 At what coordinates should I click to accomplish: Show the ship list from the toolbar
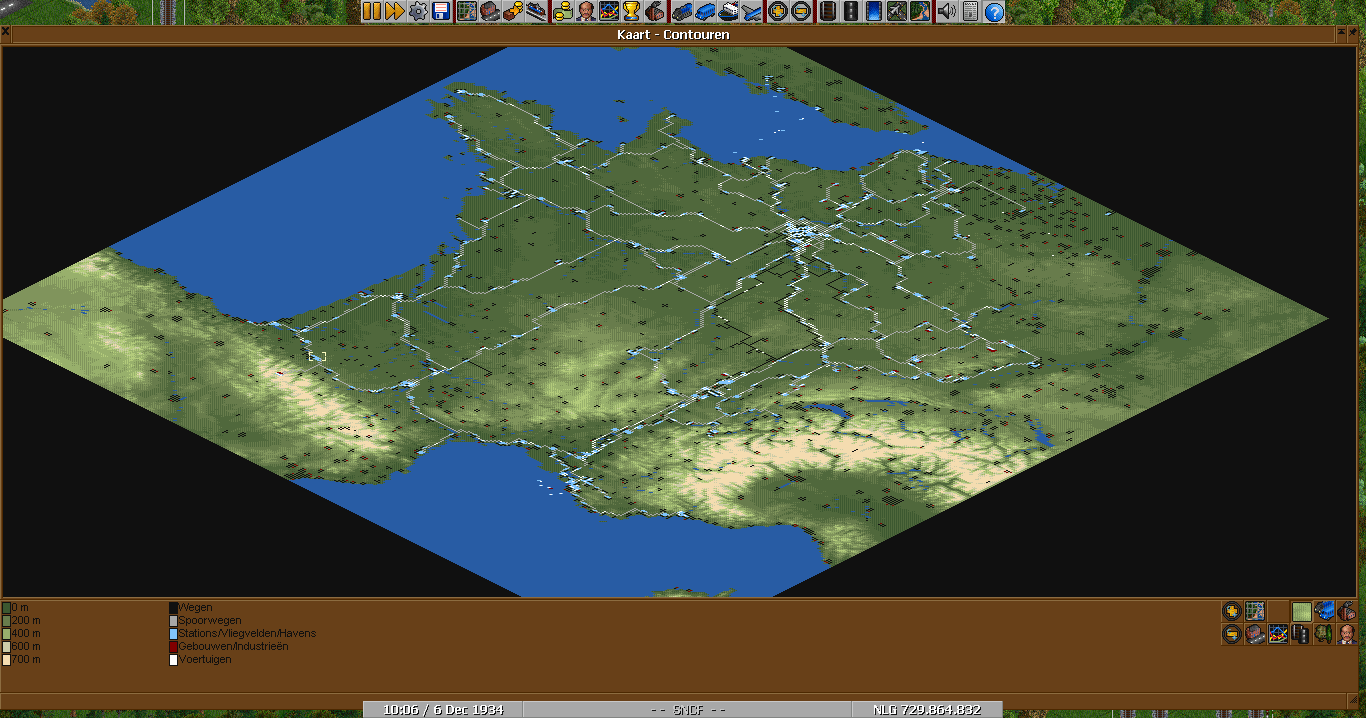point(728,11)
